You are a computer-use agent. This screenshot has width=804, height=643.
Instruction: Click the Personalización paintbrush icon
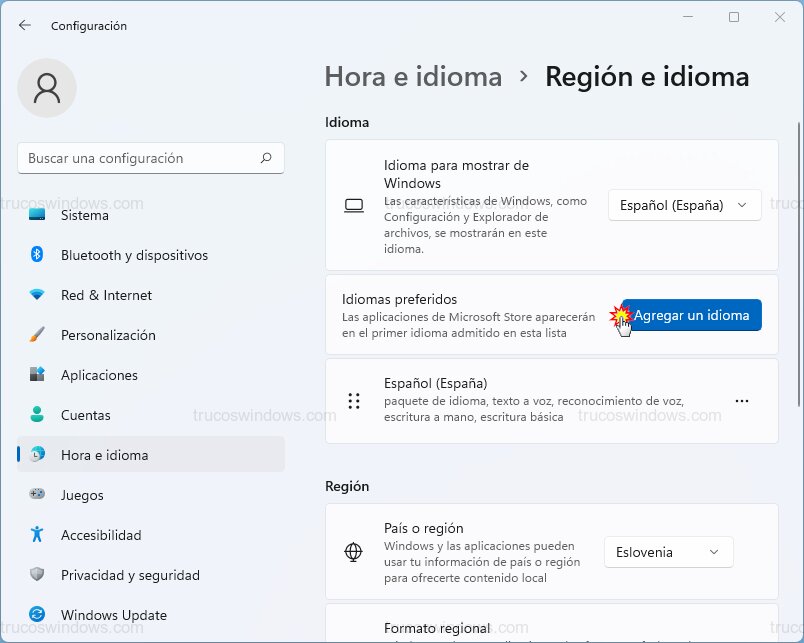[37, 335]
